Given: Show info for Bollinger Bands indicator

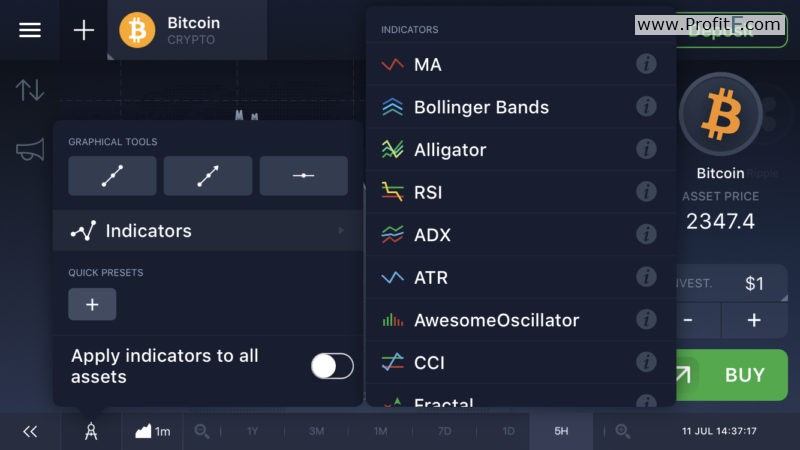Looking at the screenshot, I should tap(646, 107).
